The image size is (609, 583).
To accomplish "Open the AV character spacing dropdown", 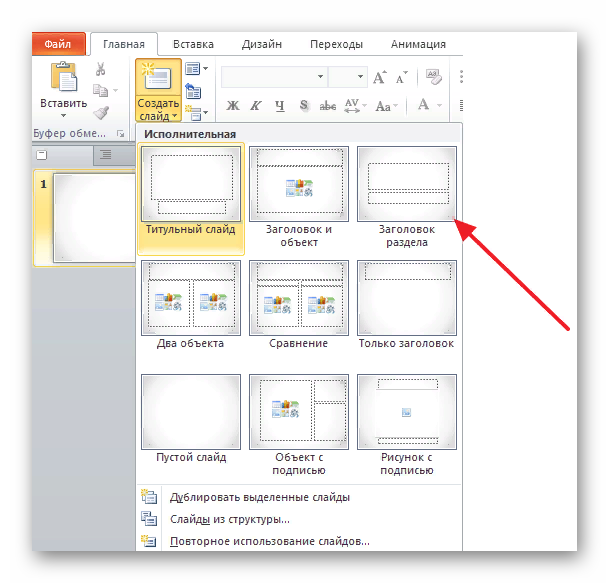I will [355, 106].
